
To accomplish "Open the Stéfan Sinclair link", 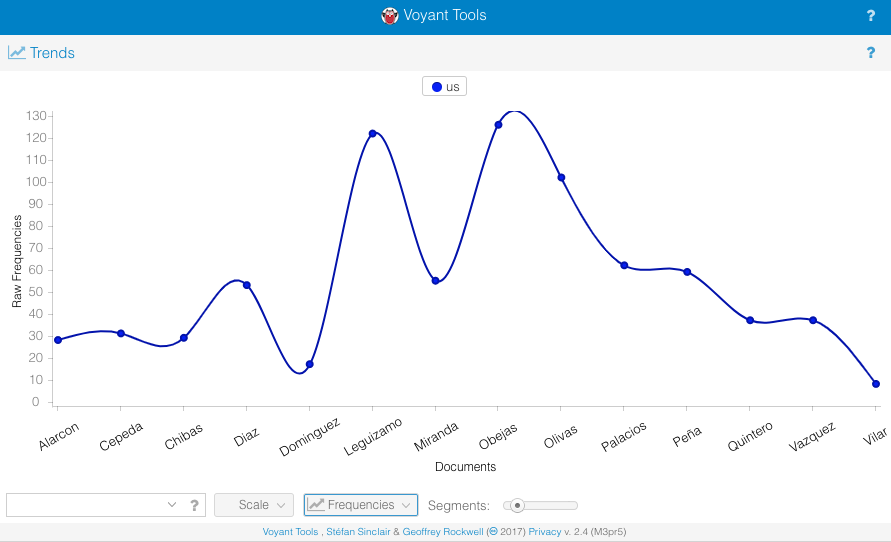I will point(358,532).
